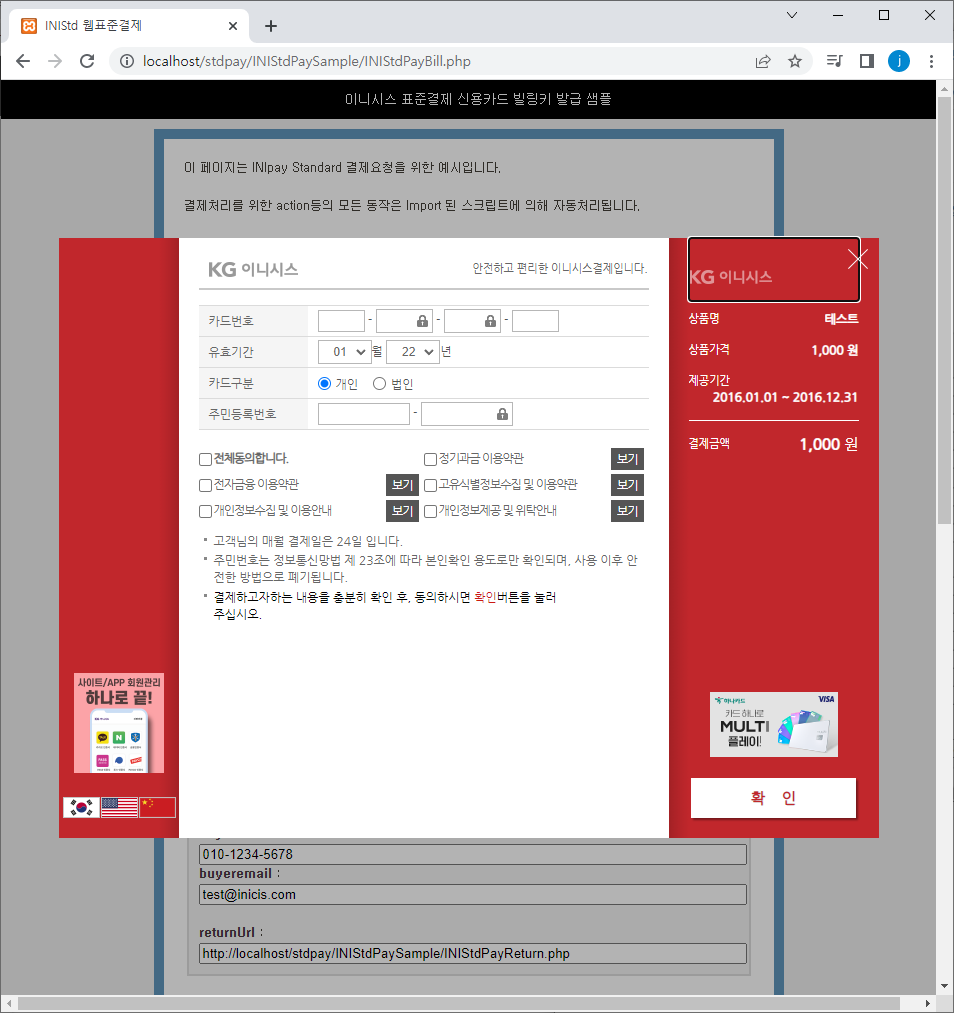Open the media control icon in toolbar
The width and height of the screenshot is (954, 1013).
835,61
